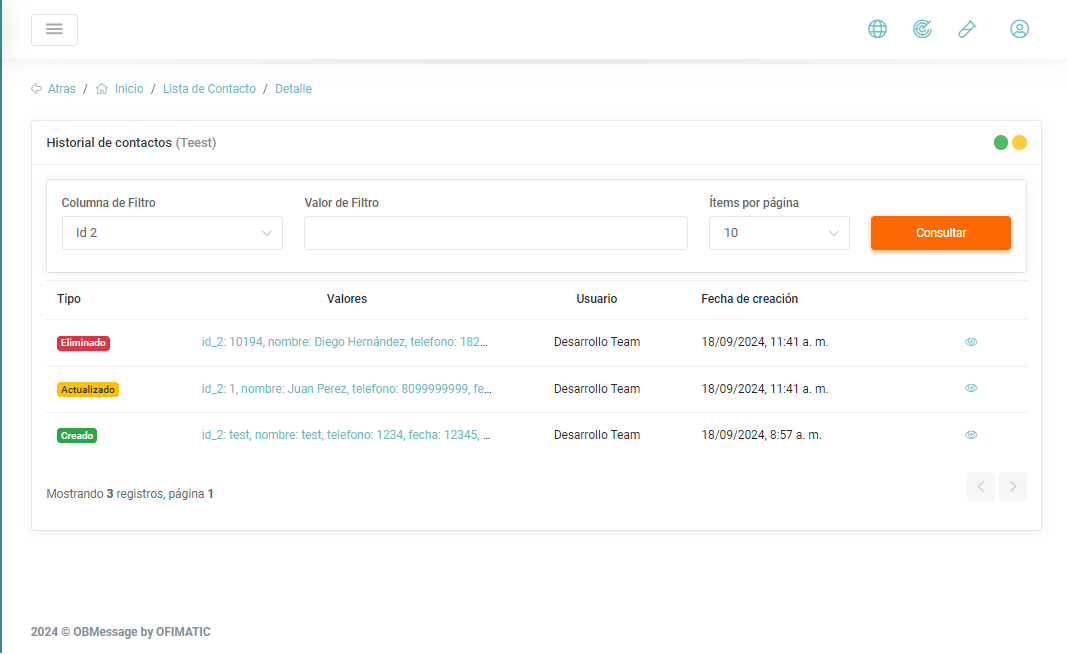Open the hamburger menu

coord(54,30)
